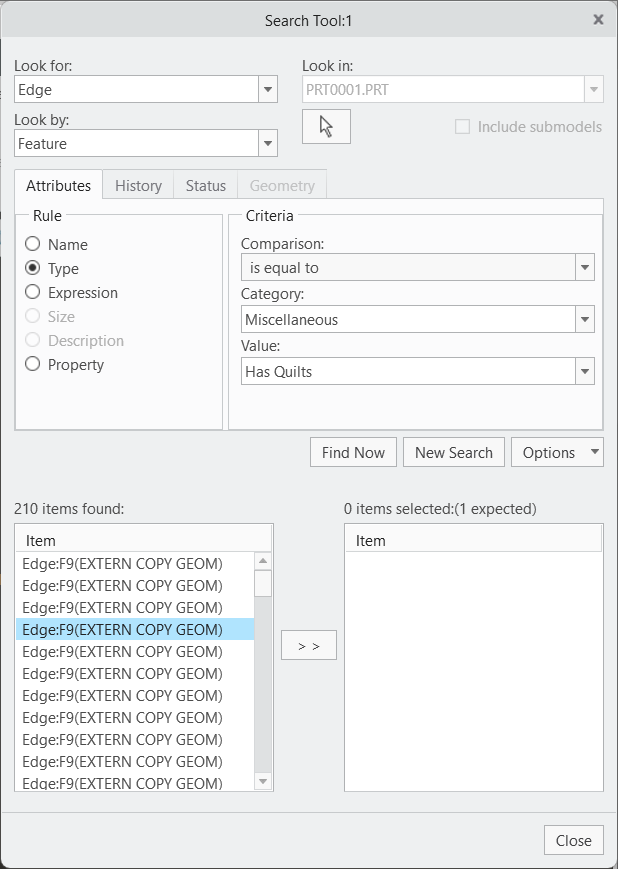
Task: Switch to the Status tab
Action: [206, 186]
